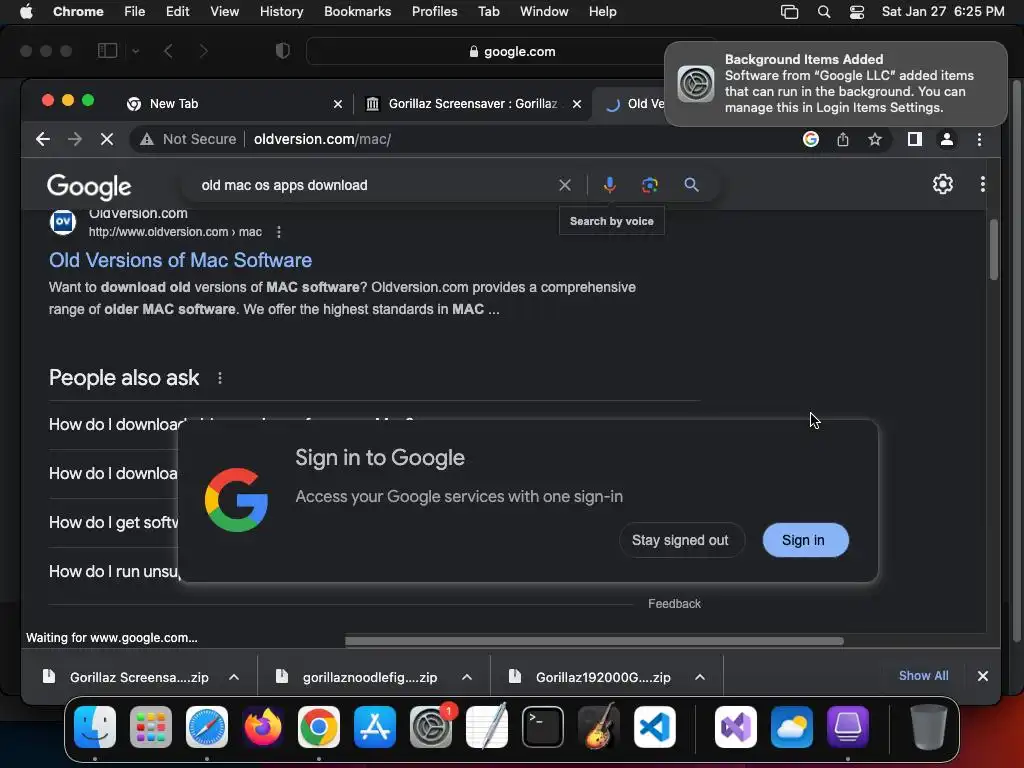Click the Google search input field
The image size is (1024, 768).
click(376, 185)
